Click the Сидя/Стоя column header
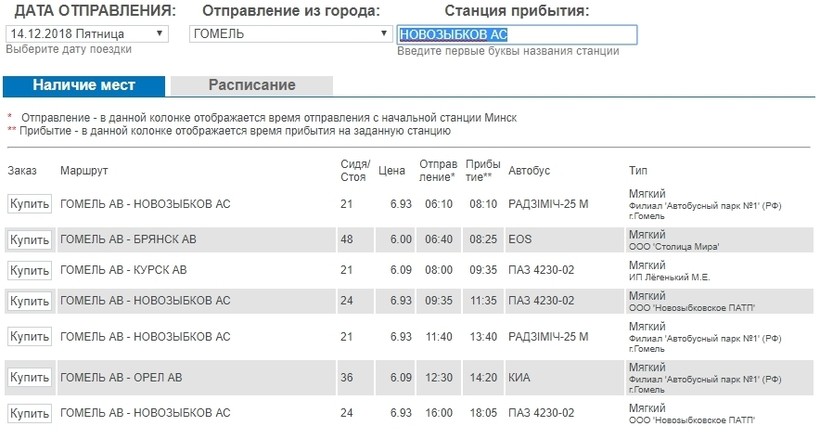This screenshot has width=820, height=439. point(355,171)
